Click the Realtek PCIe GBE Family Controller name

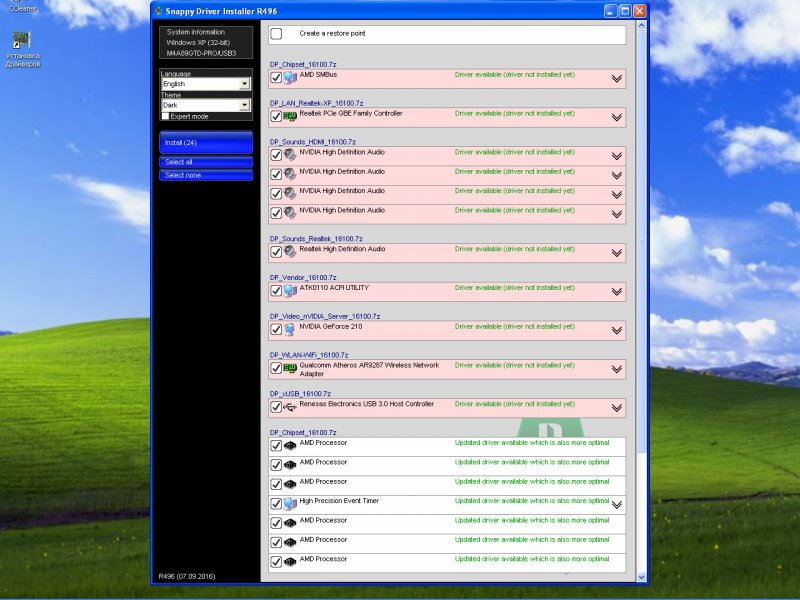point(351,113)
